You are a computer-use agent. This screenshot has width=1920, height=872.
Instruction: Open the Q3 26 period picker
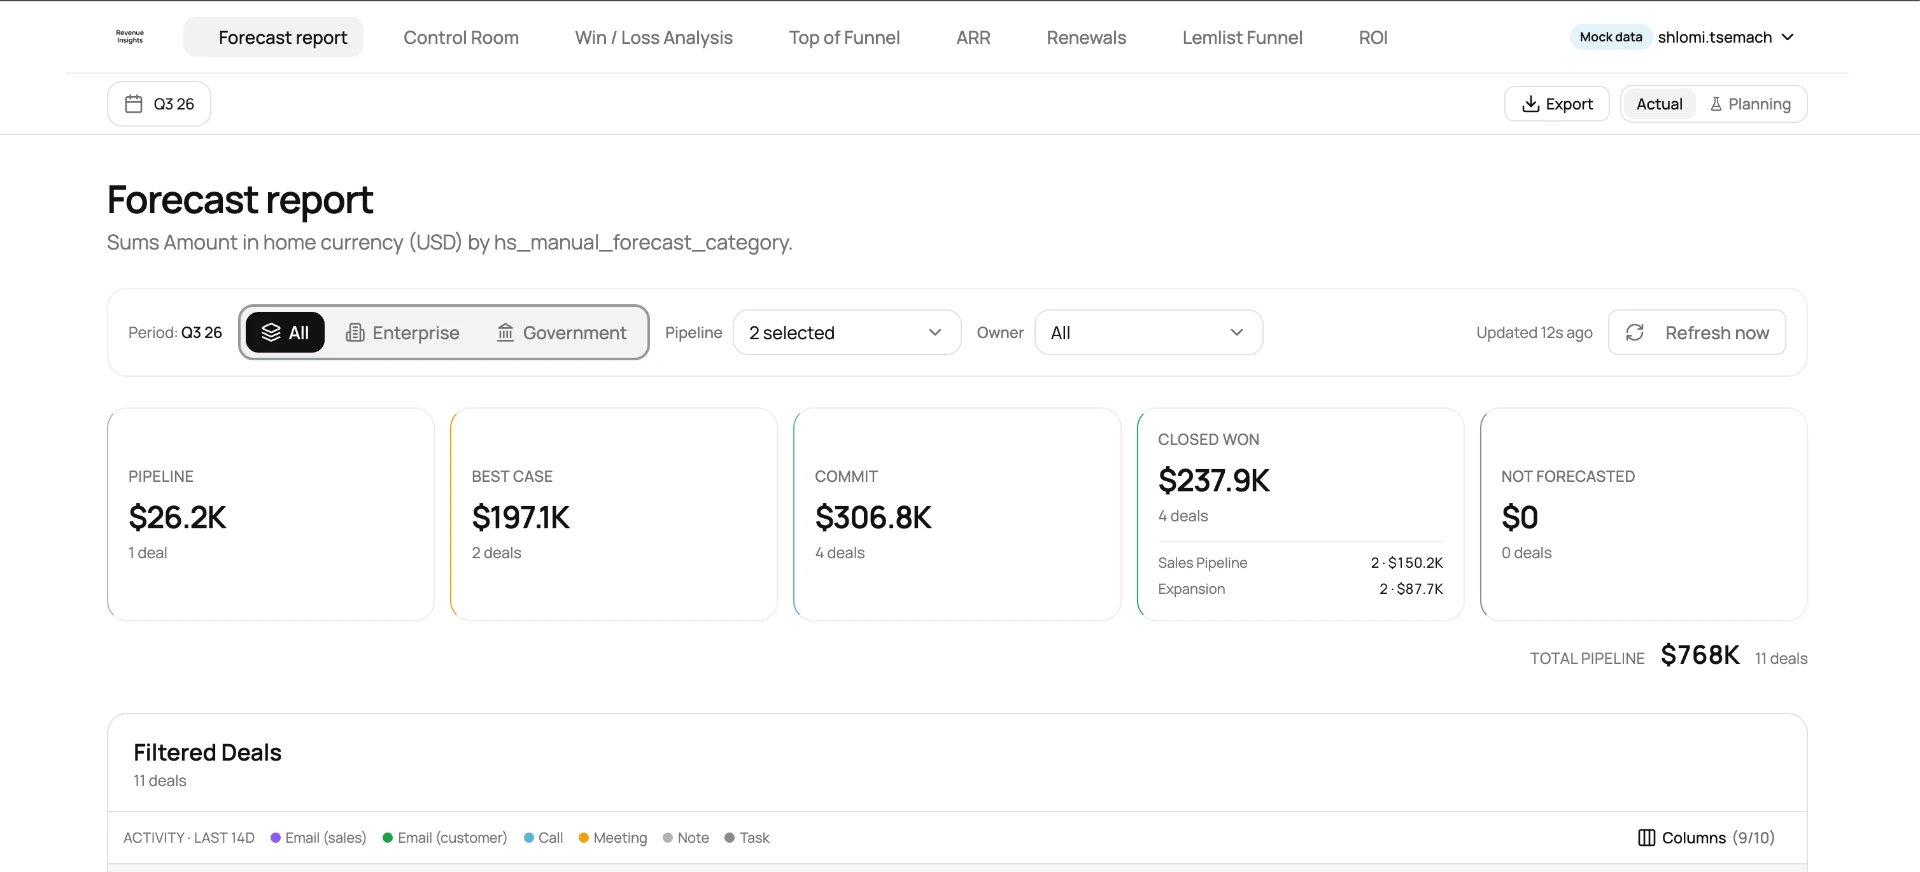tap(159, 104)
